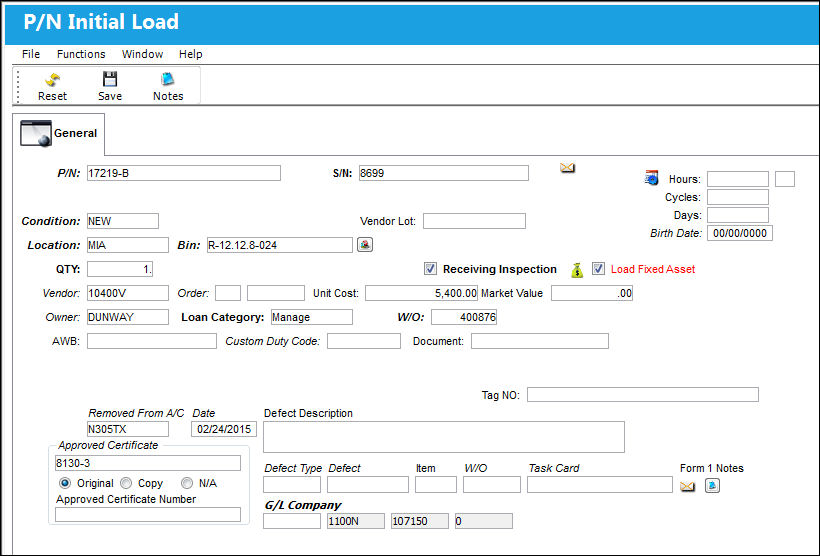Click the G/L field showing 107150
This screenshot has width=820, height=556.
(419, 521)
